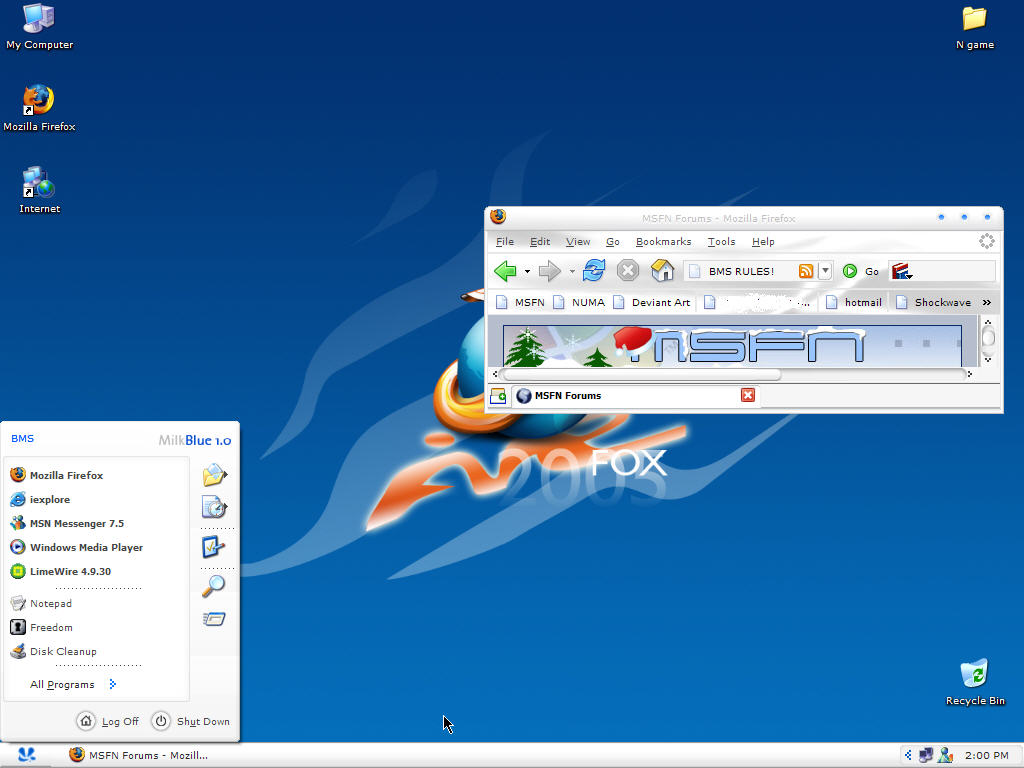Viewport: 1024px width, 768px height.
Task: Click the Log Off button
Action: click(108, 721)
